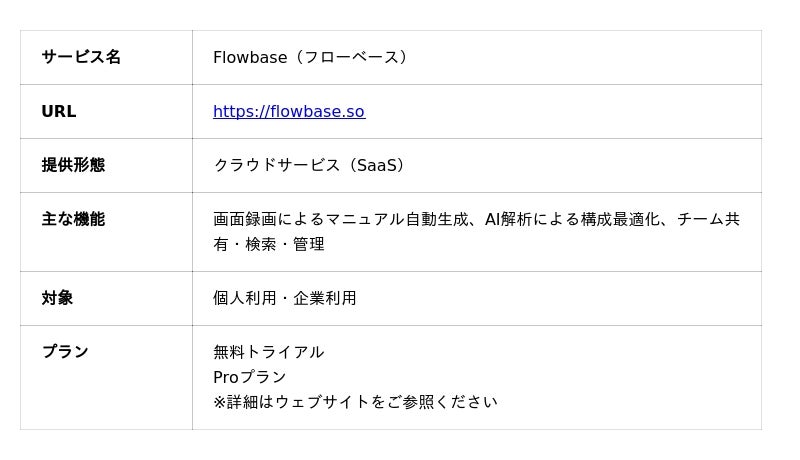
Task: Select the 対象 row label
Action: point(57,298)
